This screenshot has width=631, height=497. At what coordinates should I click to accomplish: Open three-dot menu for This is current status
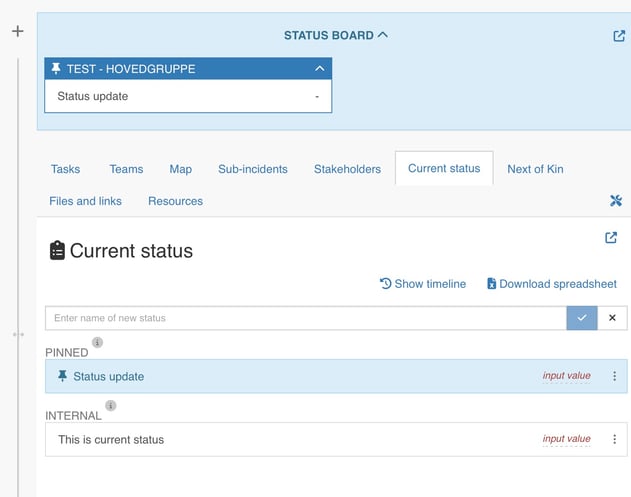614,439
